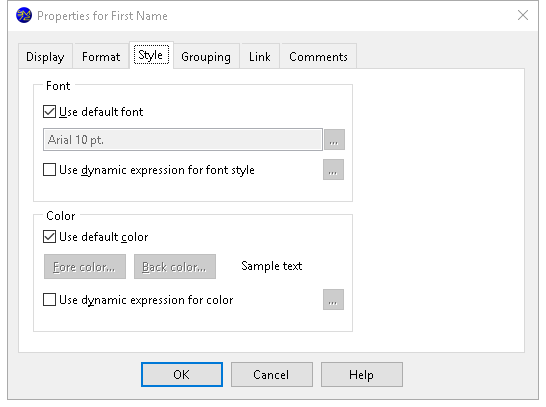
Task: Click the Arial 10 pt. font field
Action: click(x=183, y=140)
